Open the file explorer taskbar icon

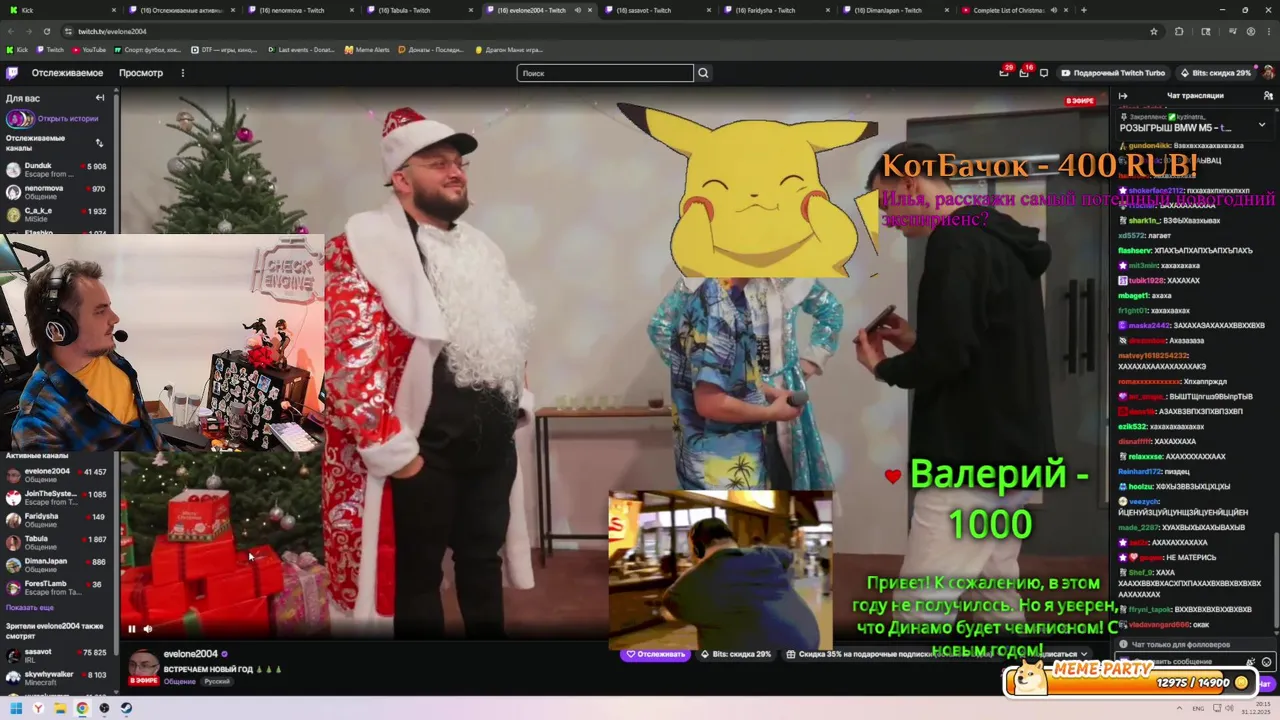pos(60,708)
